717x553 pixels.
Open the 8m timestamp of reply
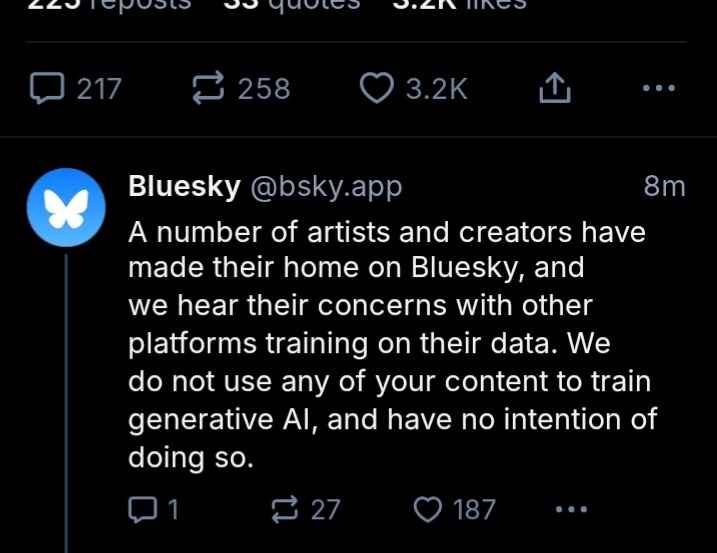click(664, 187)
